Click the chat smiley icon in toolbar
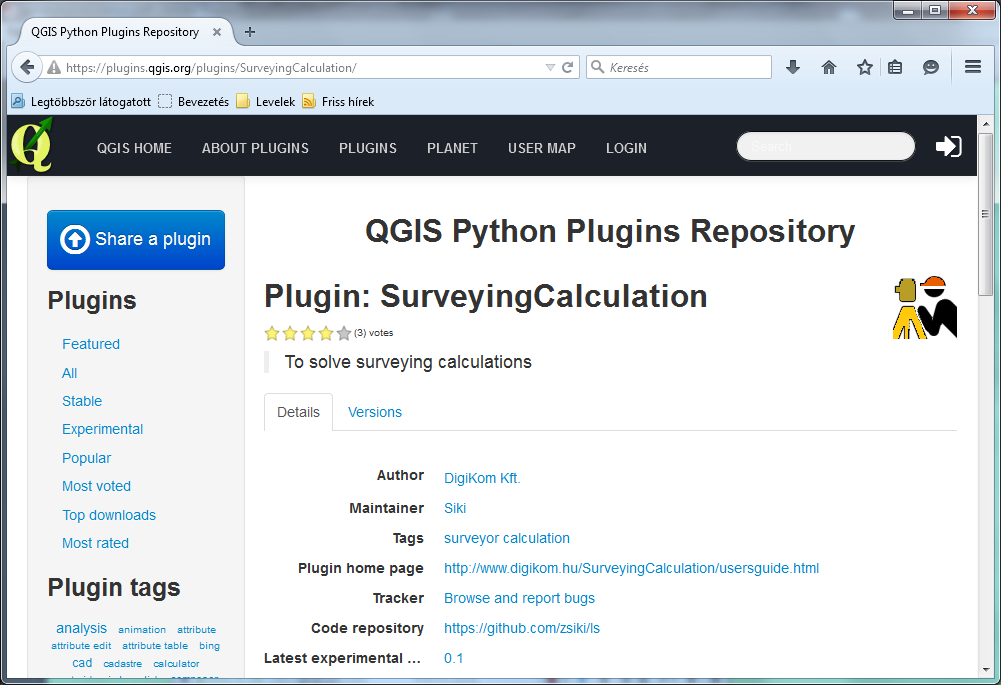Image resolution: width=1003 pixels, height=685 pixels. (931, 67)
